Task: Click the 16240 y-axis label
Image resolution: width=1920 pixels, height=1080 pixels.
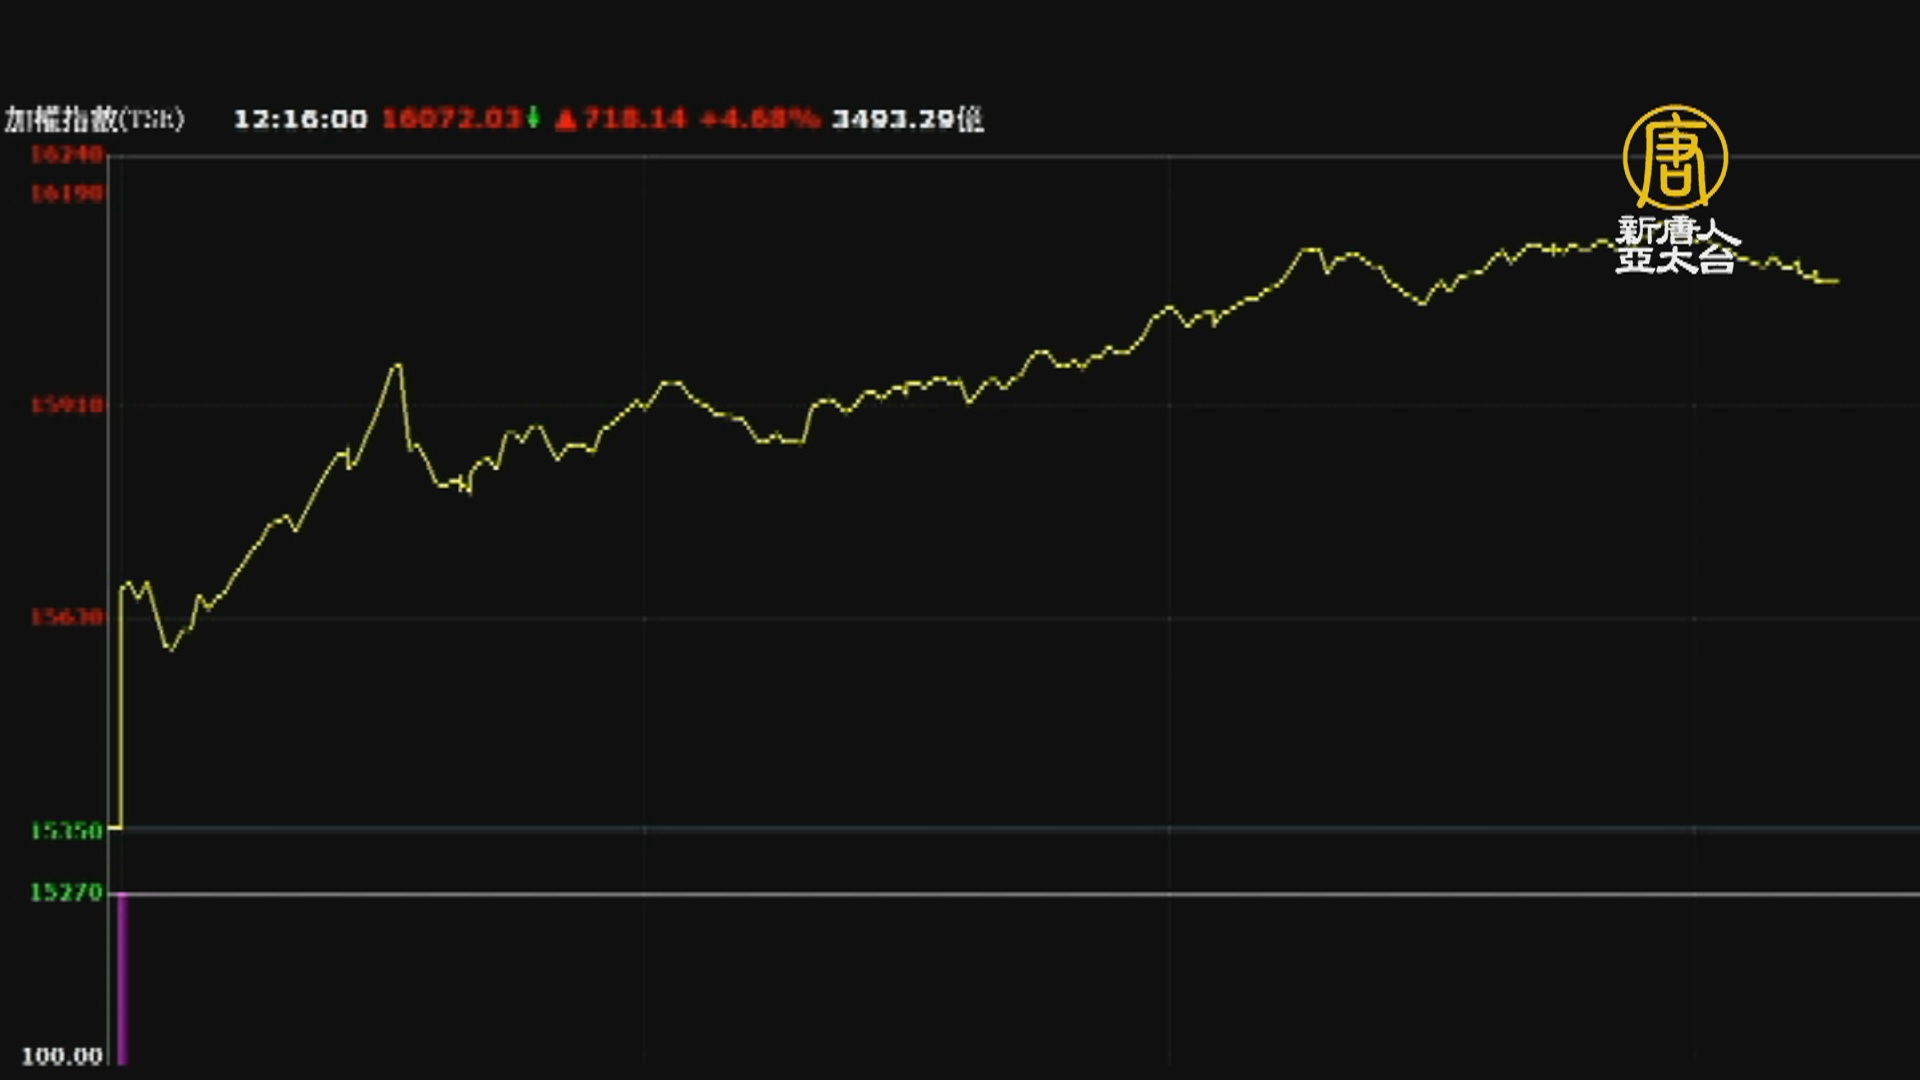Action: click(66, 154)
